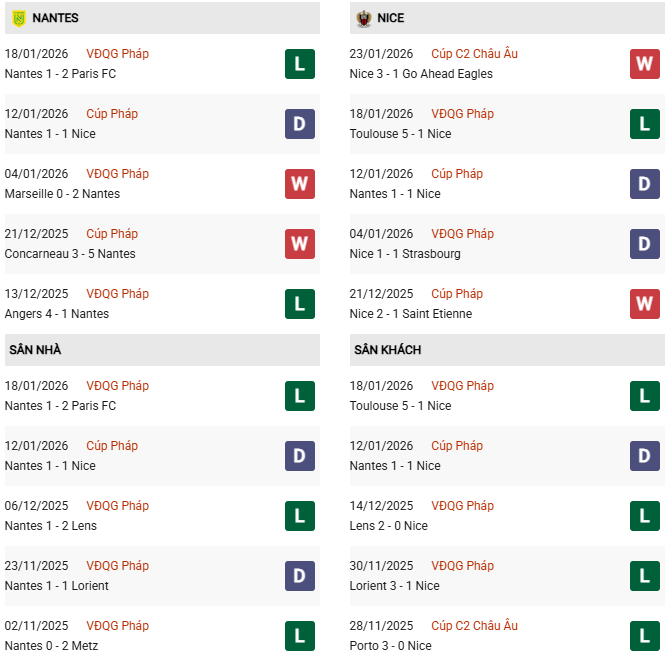Click W badge for Concarneau 3-5 Nantes

point(300,244)
